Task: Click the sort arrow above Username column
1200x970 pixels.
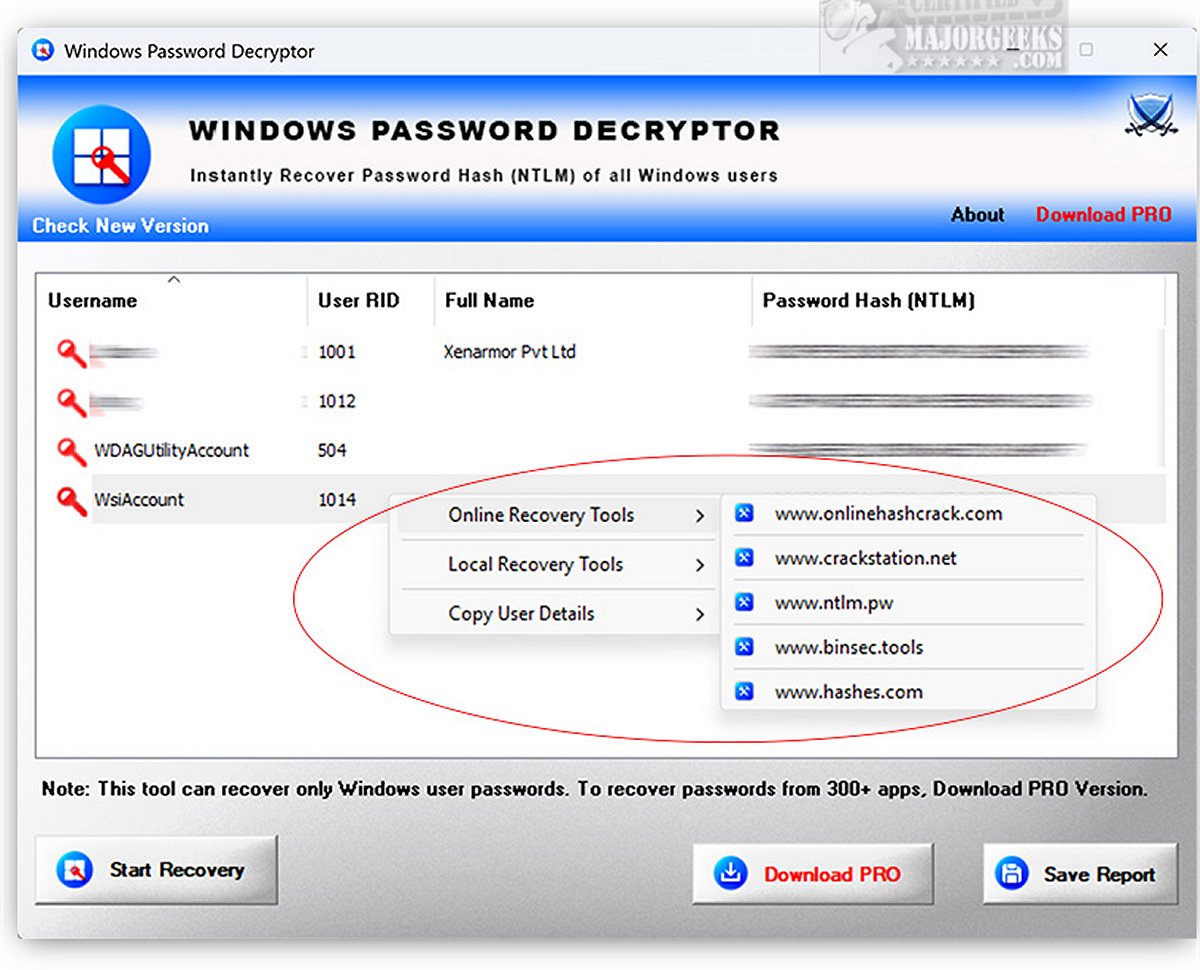Action: tap(173, 280)
